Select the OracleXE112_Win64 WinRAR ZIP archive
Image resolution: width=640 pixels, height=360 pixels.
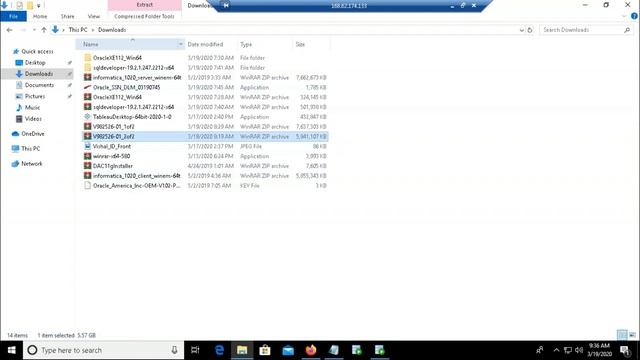(205, 97)
